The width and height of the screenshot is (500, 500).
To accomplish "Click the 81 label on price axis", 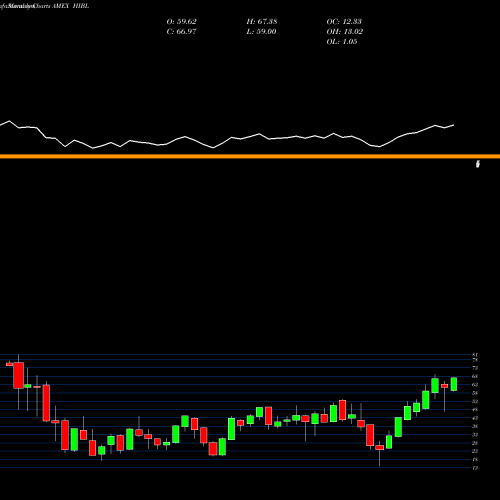I will click(x=475, y=355).
